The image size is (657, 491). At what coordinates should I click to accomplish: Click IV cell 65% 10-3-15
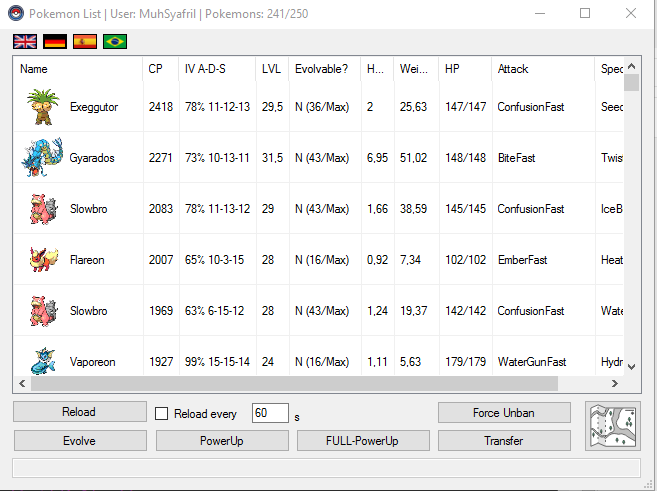click(x=215, y=260)
